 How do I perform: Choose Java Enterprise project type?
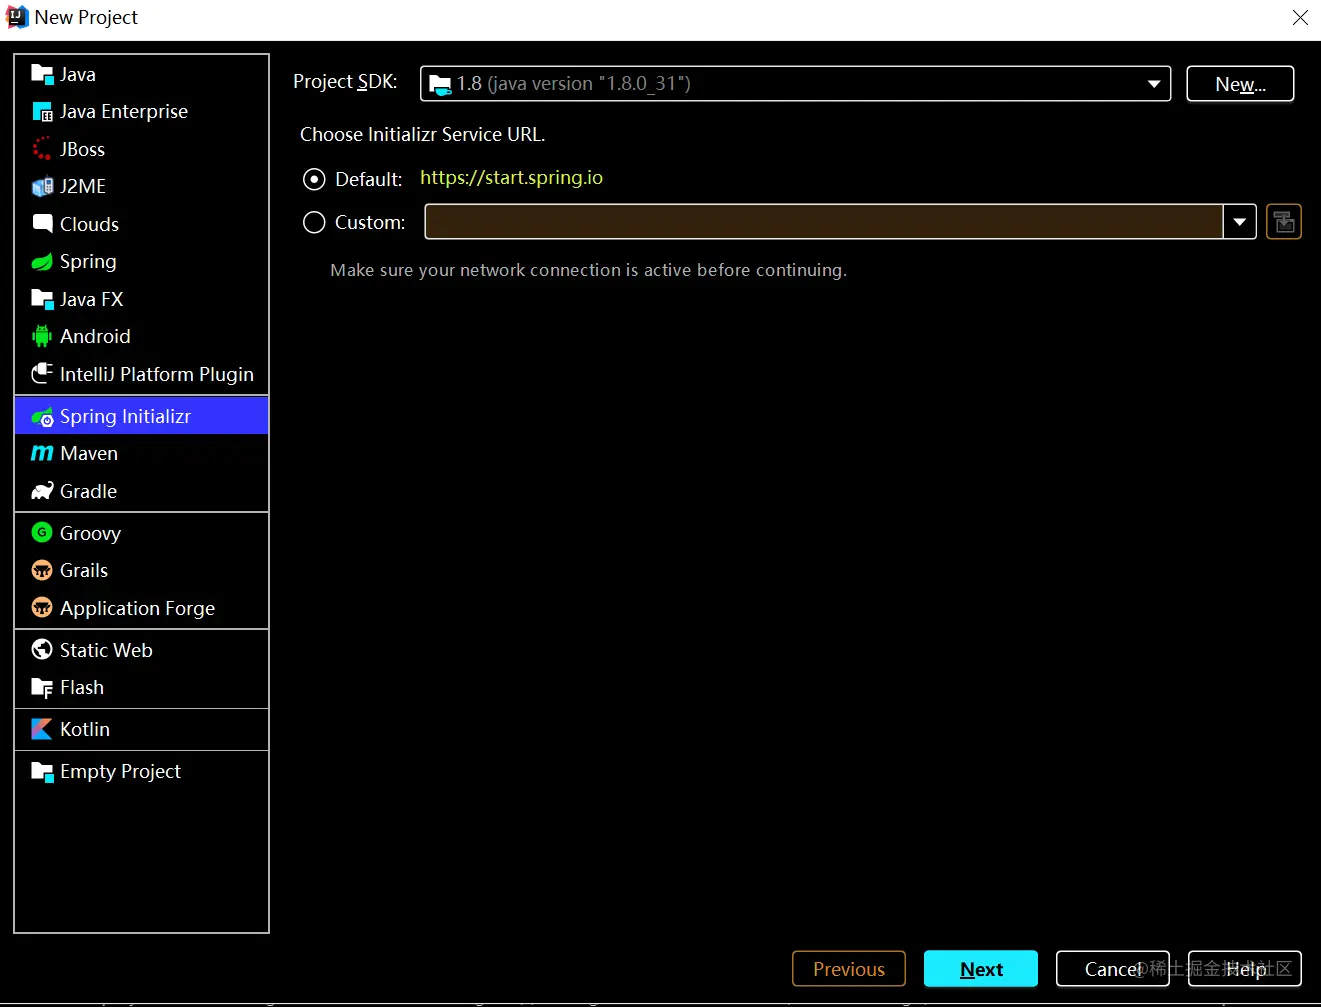[x=142, y=111]
